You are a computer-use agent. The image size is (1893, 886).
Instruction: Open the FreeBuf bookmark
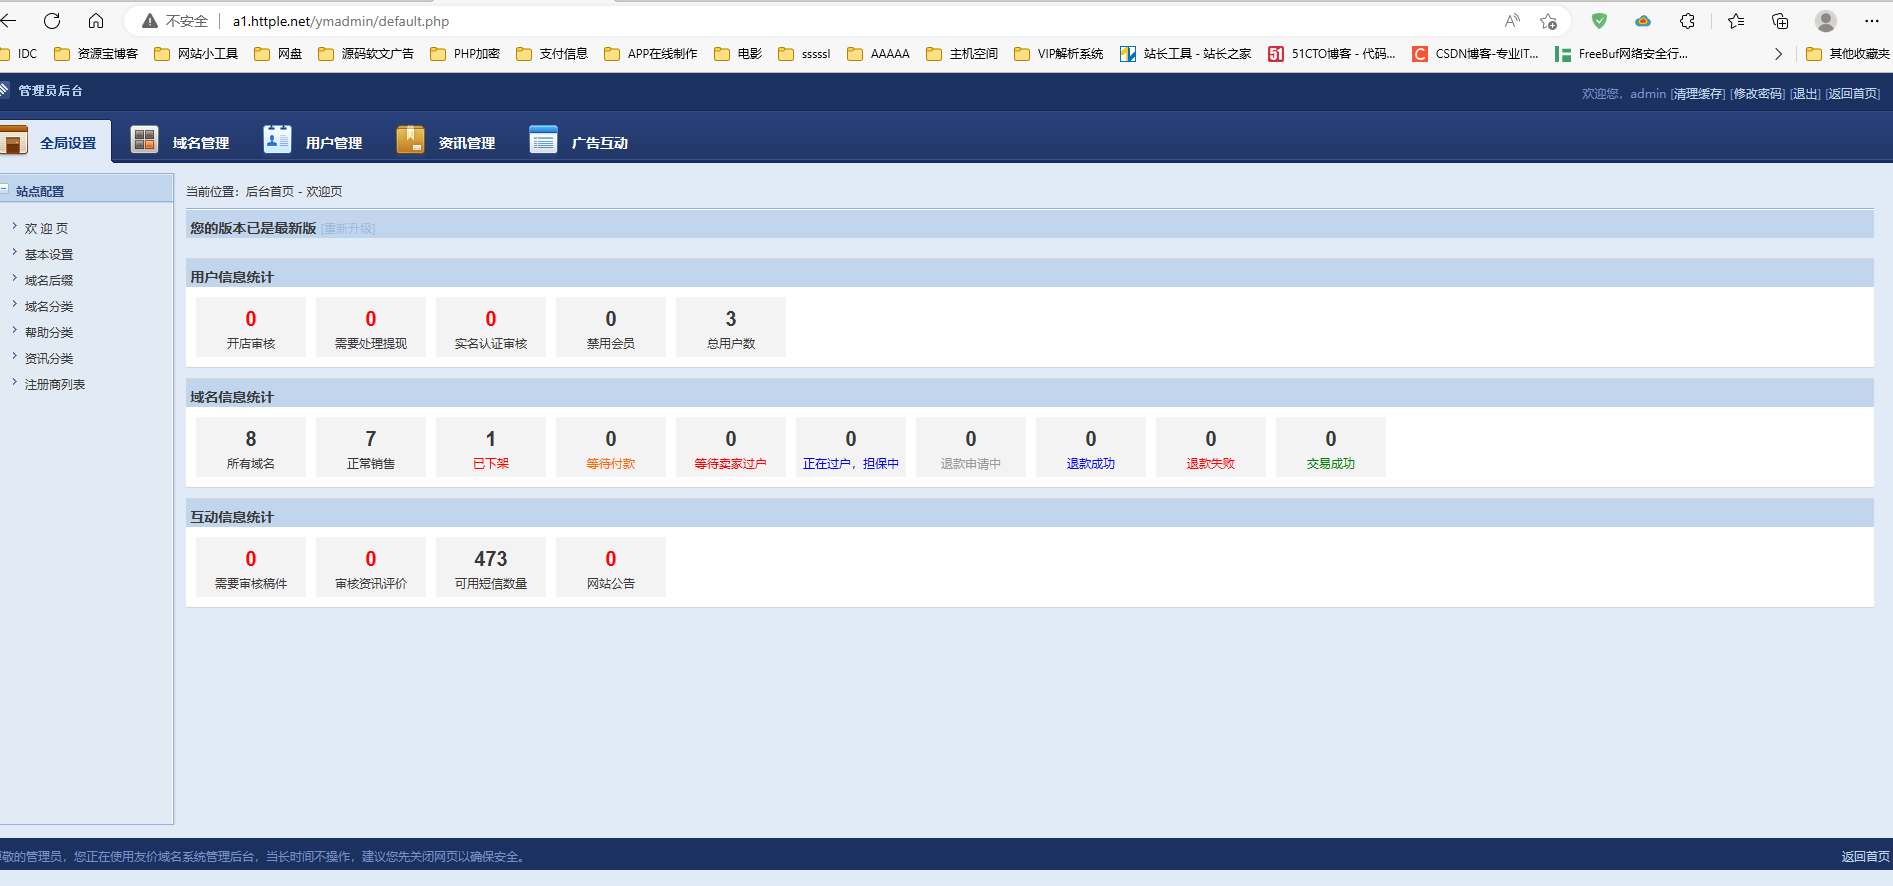pos(1622,54)
